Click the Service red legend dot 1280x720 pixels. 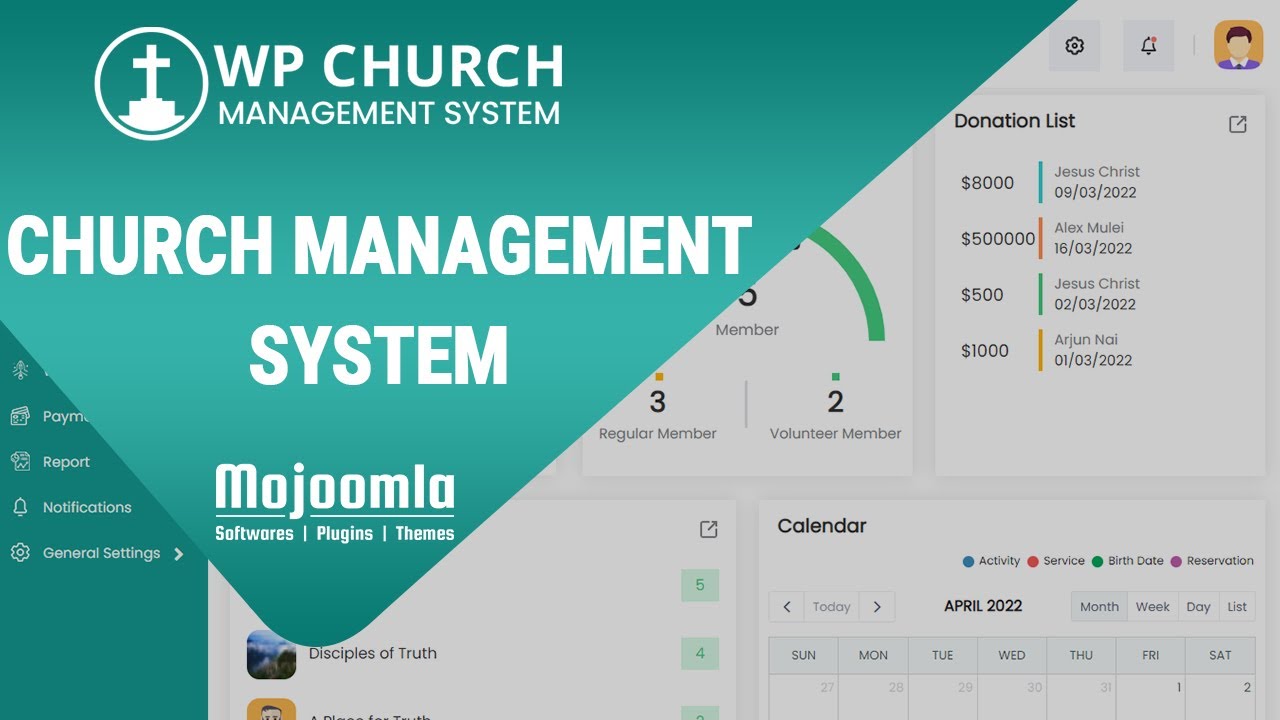point(1033,562)
